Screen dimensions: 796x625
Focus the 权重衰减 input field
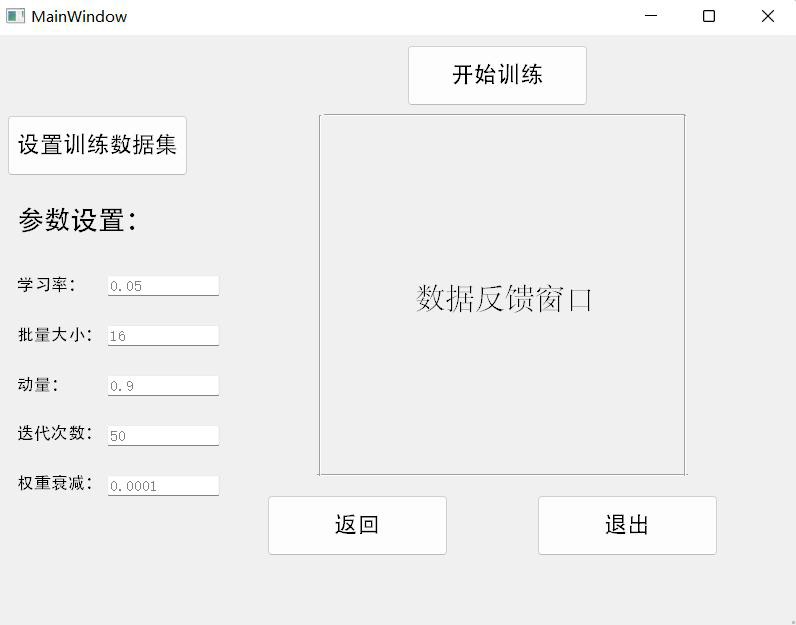pos(163,486)
